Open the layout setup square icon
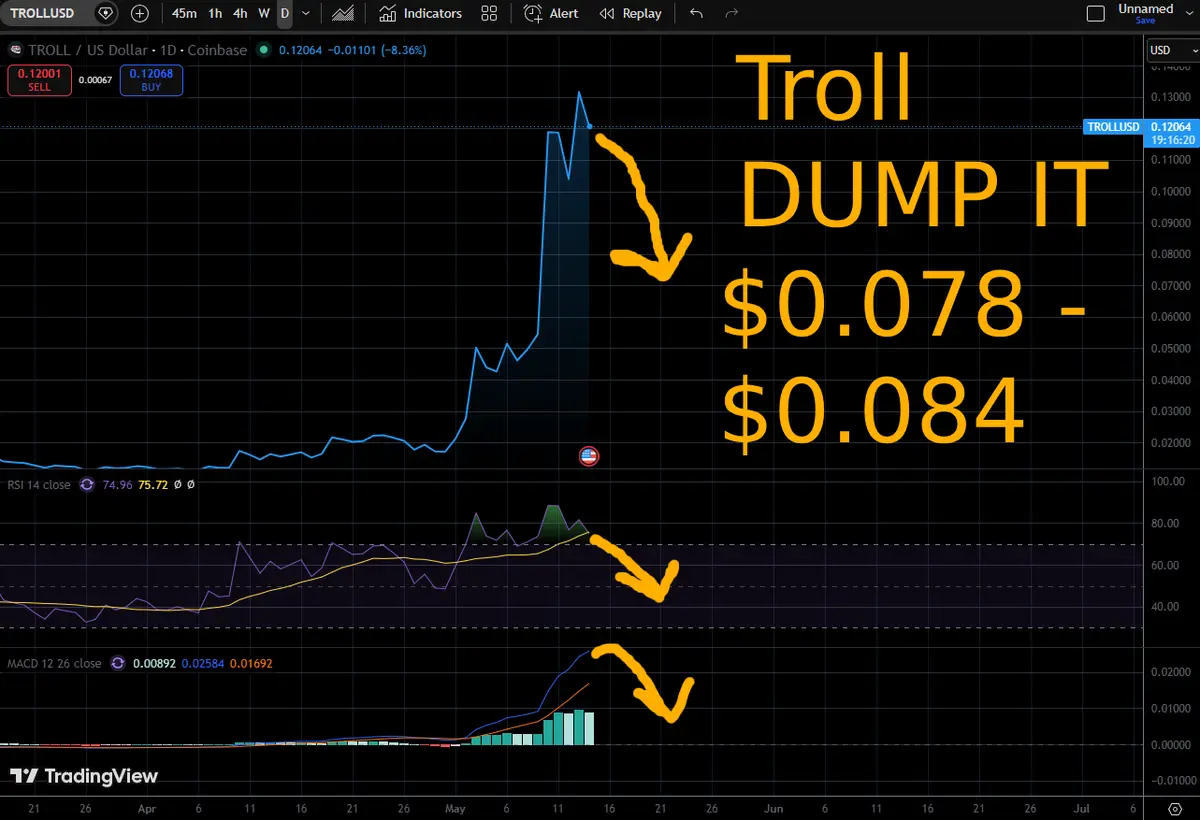This screenshot has height=820, width=1200. tap(1096, 14)
